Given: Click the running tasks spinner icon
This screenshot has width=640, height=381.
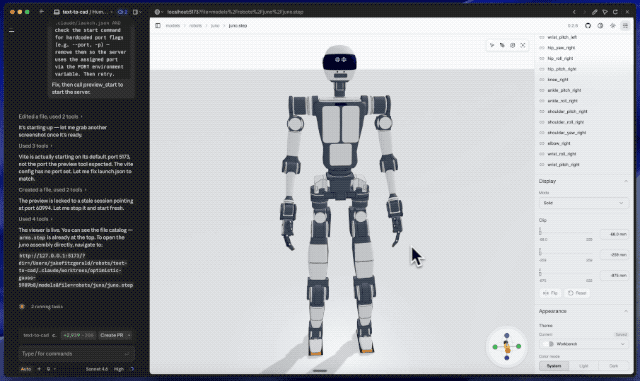Looking at the screenshot, I should click(22, 306).
